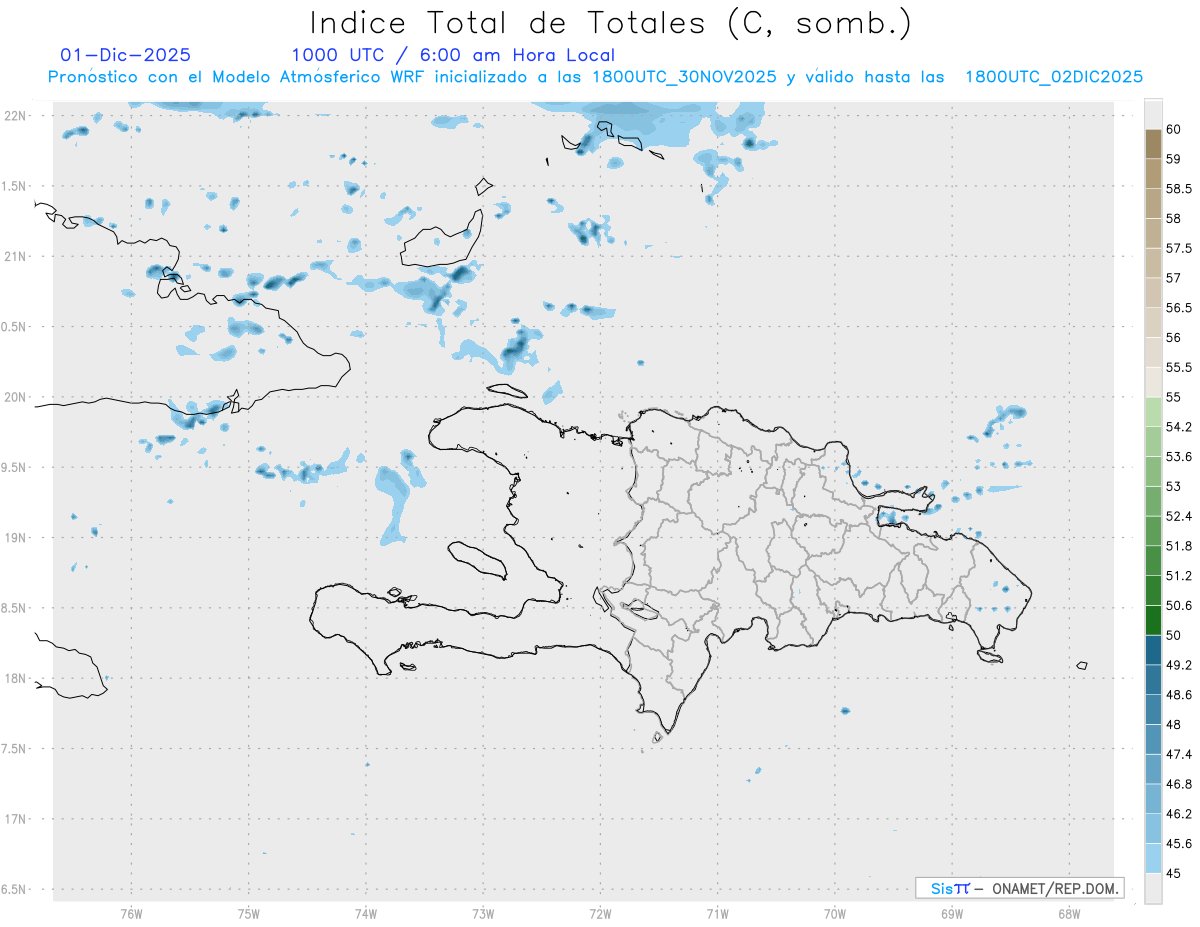Pick the dark brown swatch between 59 and 60

1153,144
